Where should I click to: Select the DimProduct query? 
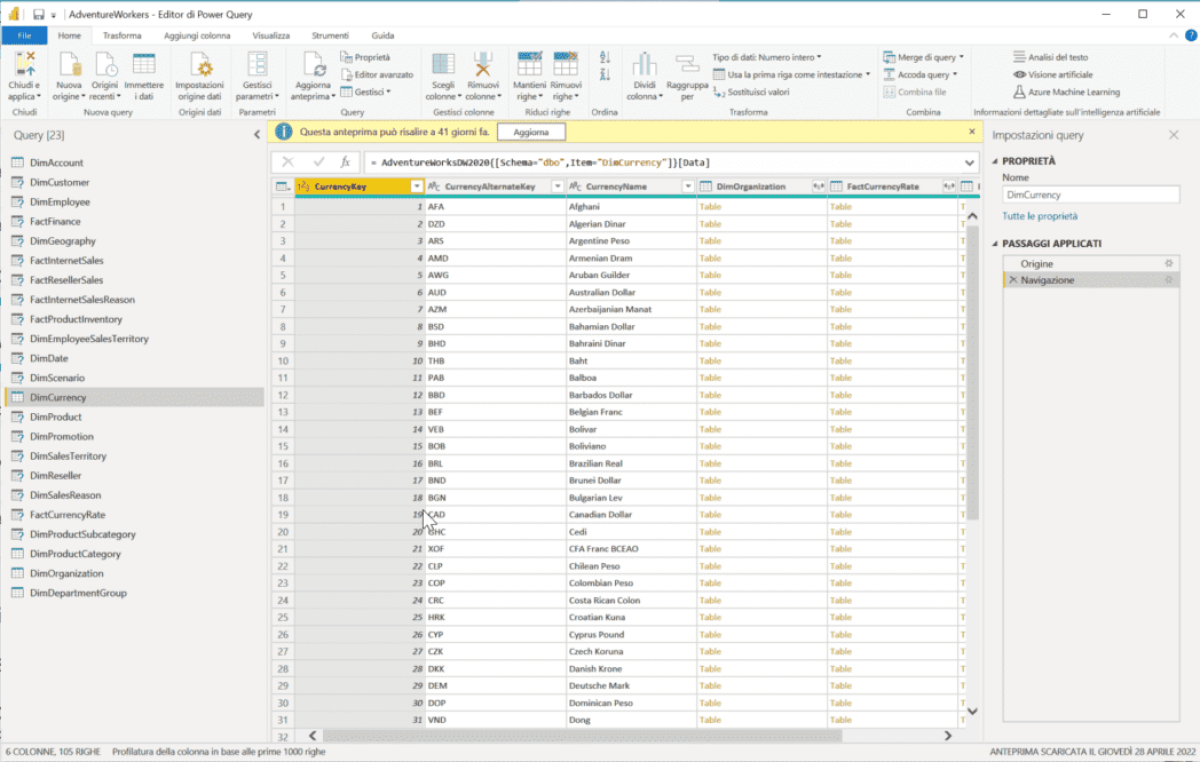click(x=135, y=417)
